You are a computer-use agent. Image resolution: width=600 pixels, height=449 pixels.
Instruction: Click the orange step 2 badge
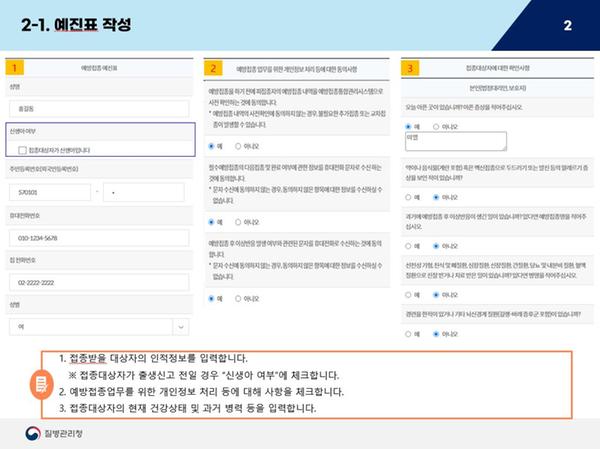213,67
